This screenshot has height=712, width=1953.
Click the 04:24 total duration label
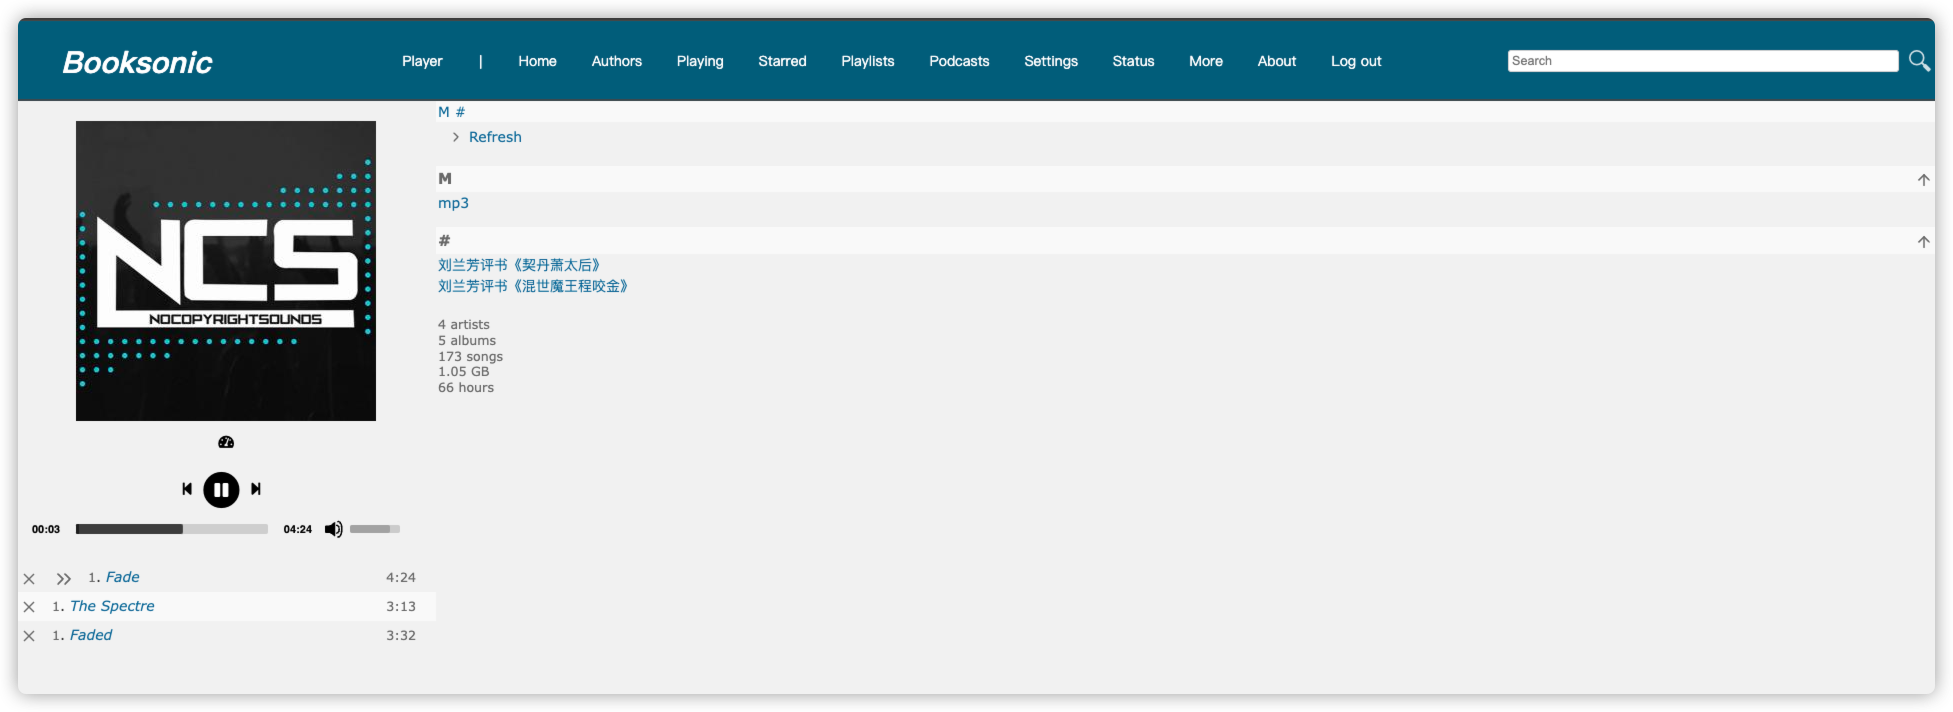[x=297, y=529]
